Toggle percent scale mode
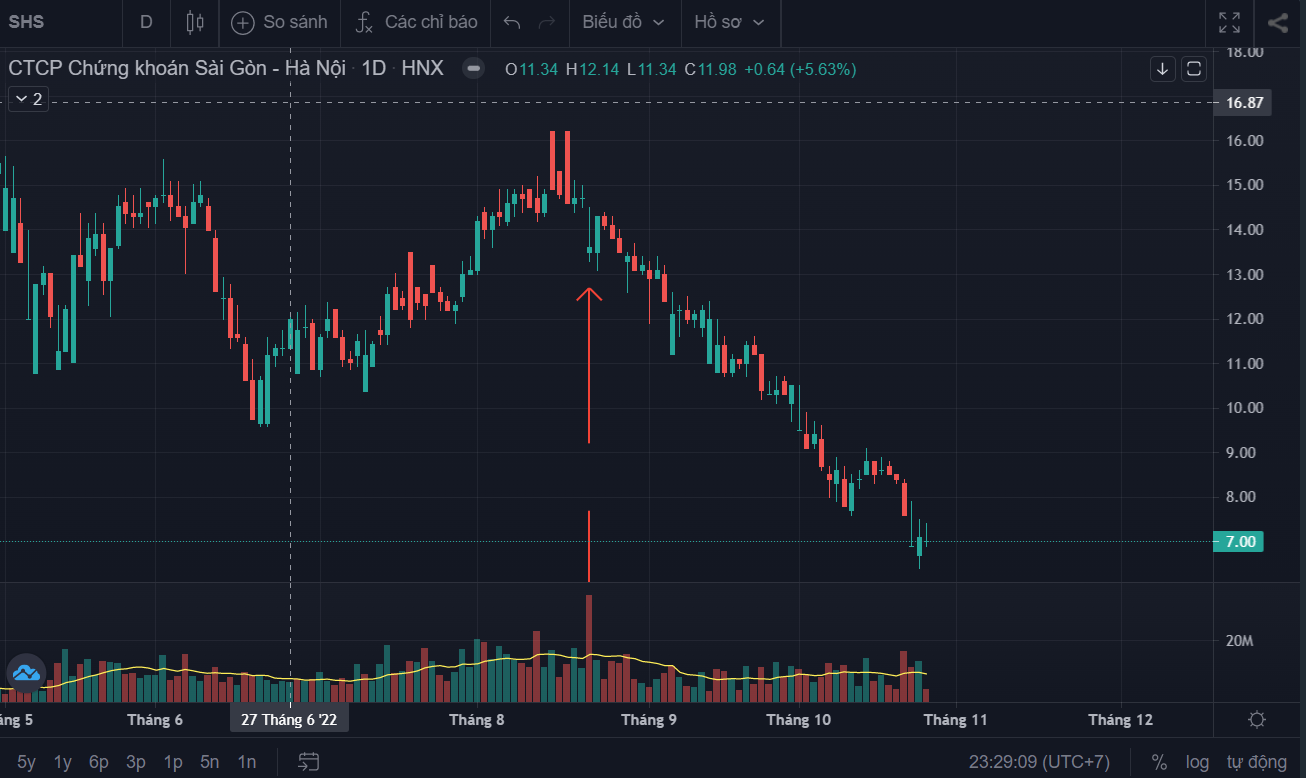This screenshot has width=1306, height=778. point(1159,762)
